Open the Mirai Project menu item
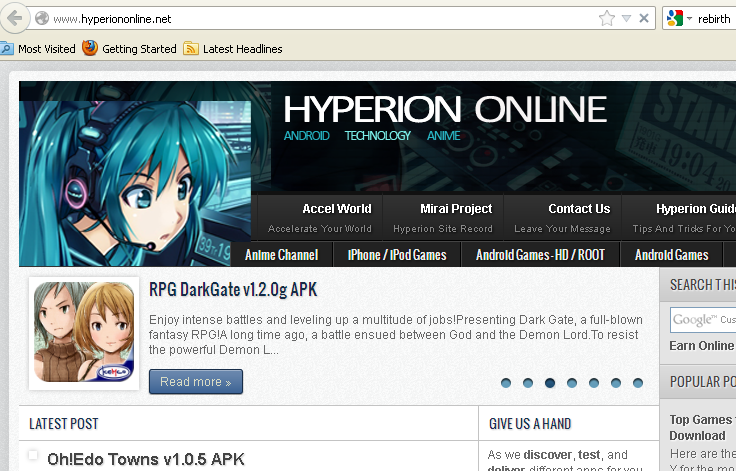 tap(443, 217)
